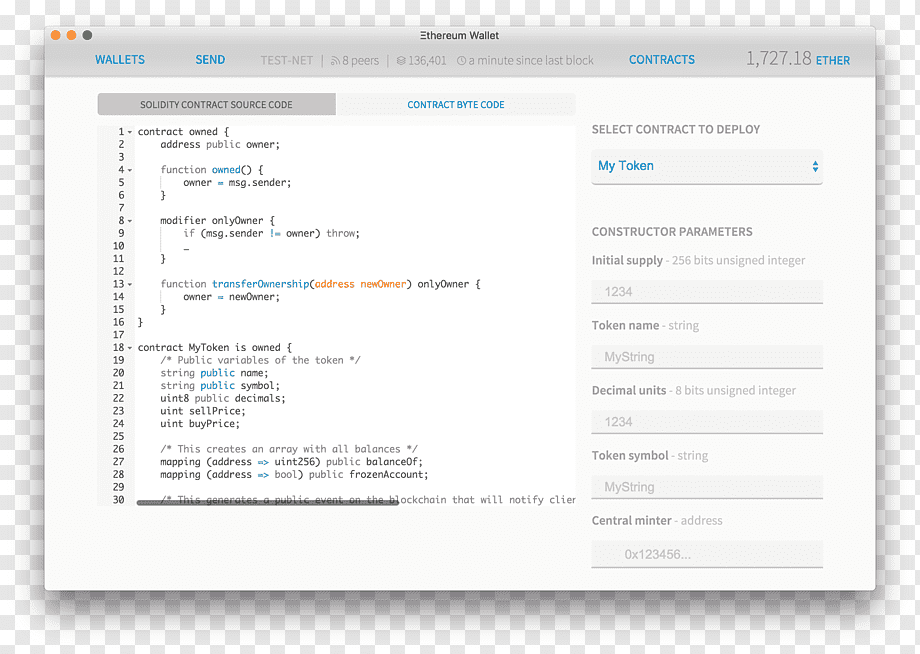
Task: Click the 'string public name;' line
Action: (214, 373)
